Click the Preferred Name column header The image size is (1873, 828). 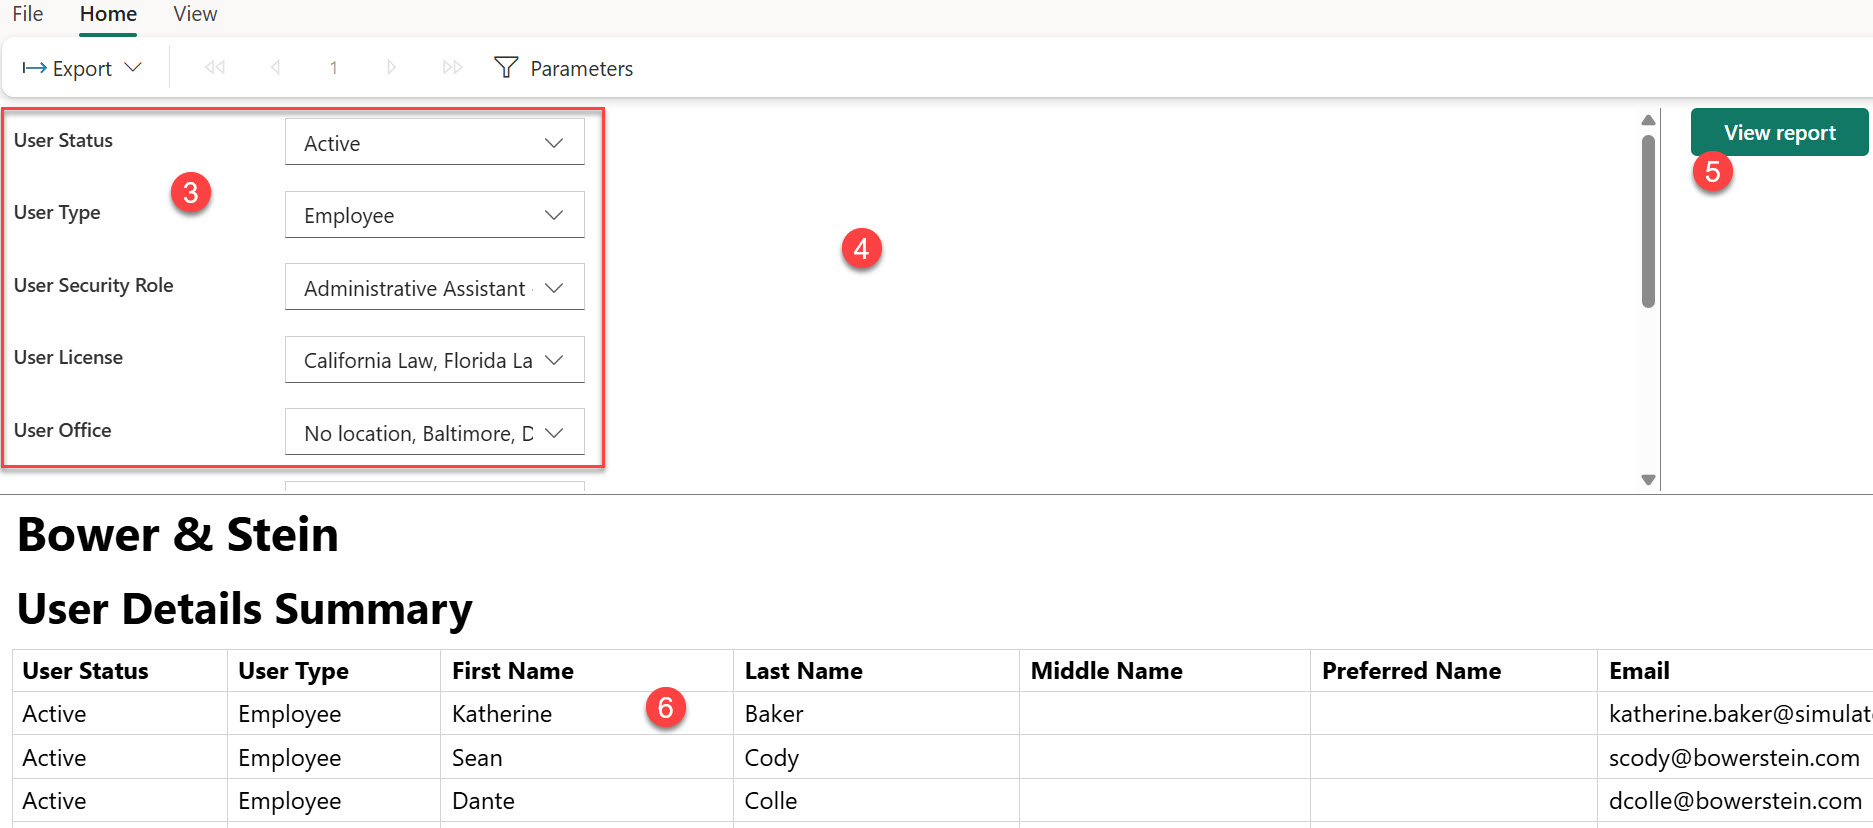(1454, 671)
